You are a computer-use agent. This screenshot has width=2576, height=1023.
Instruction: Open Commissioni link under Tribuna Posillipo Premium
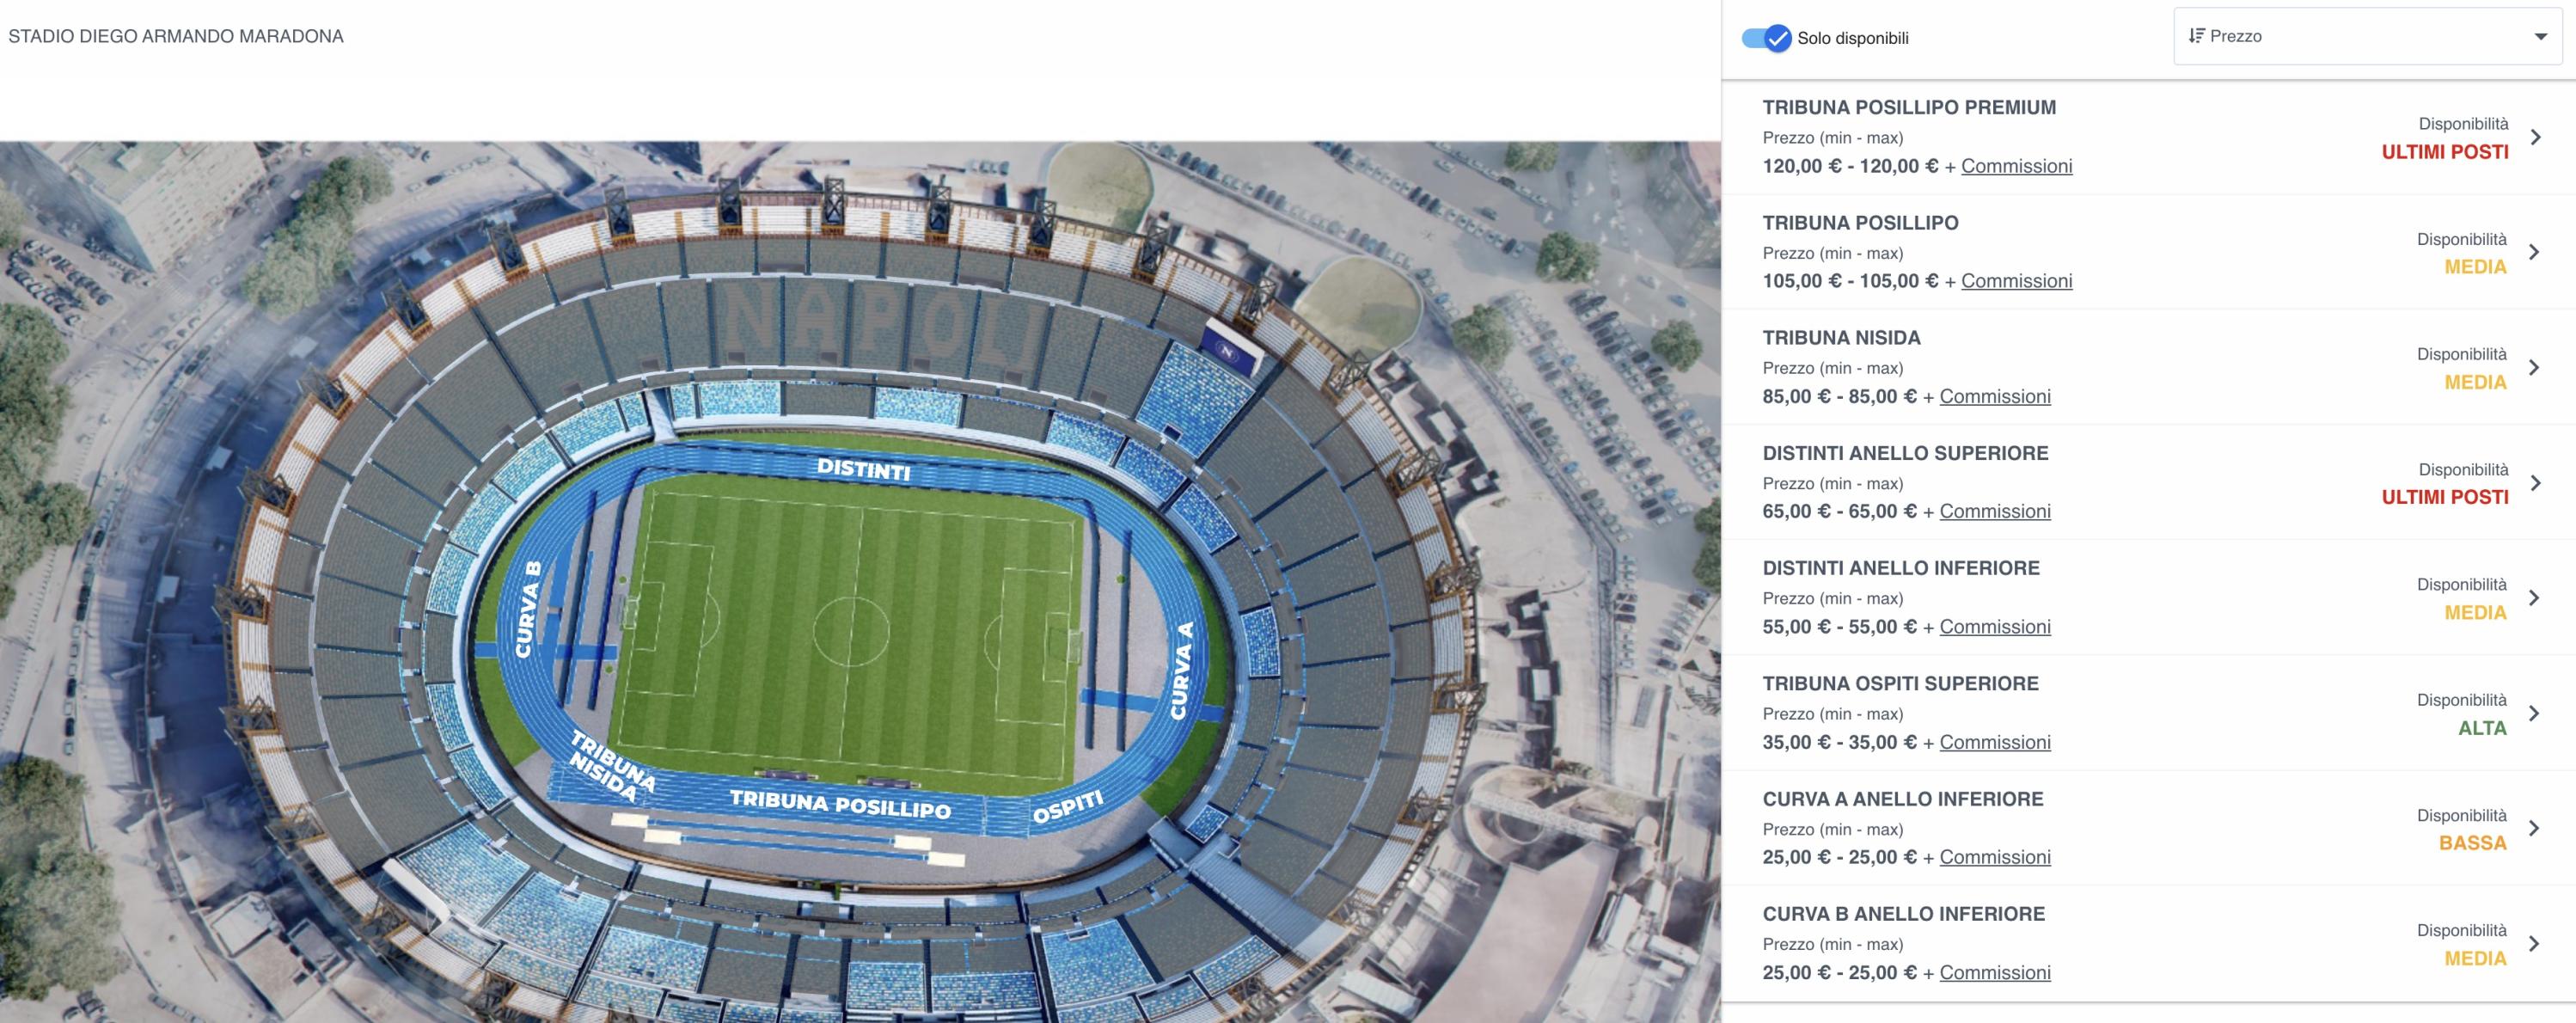2016,166
